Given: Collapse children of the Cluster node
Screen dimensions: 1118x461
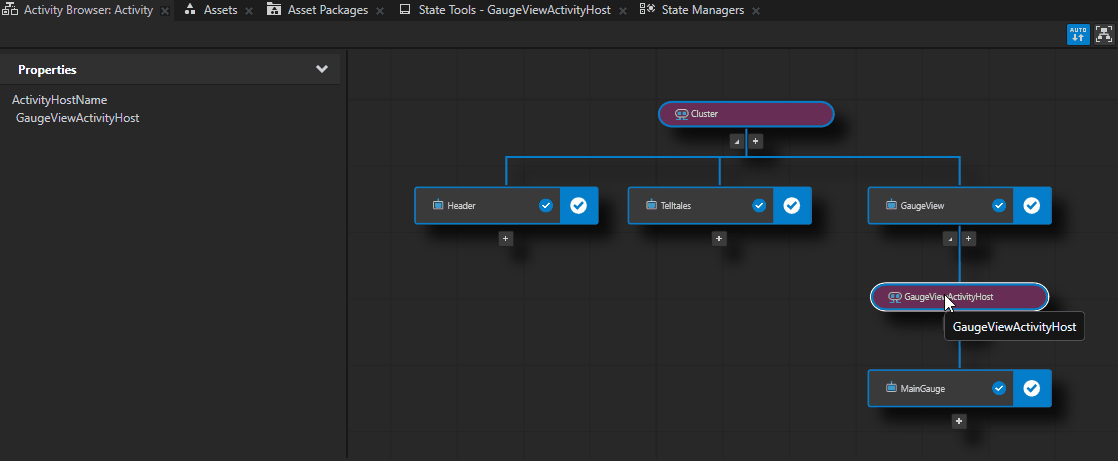Looking at the screenshot, I should click(737, 141).
